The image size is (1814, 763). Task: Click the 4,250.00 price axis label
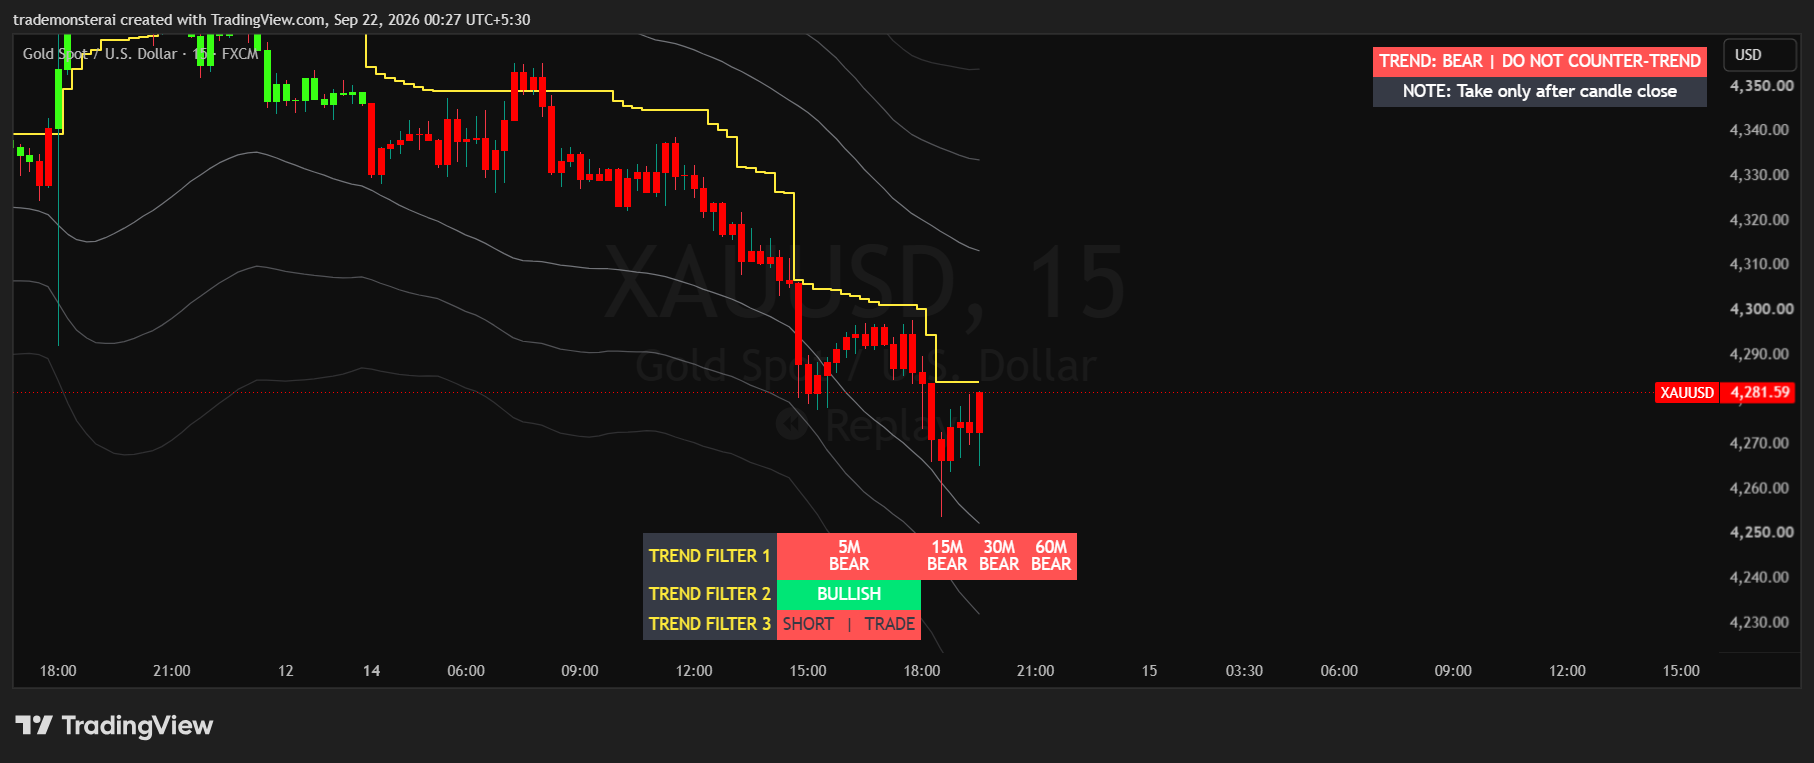coord(1762,532)
